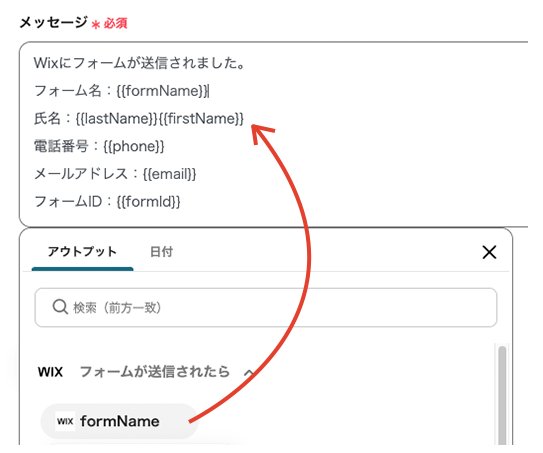Switch to the 日付 tab
543x453 pixels.
pyautogui.click(x=161, y=252)
